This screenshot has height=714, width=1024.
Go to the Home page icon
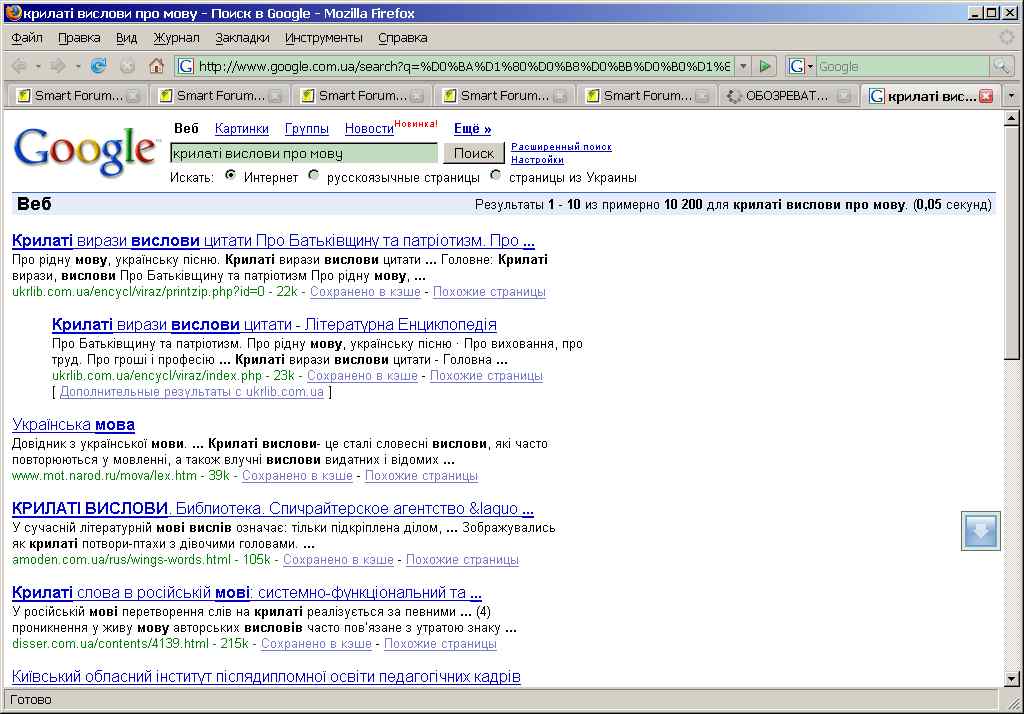pos(156,66)
